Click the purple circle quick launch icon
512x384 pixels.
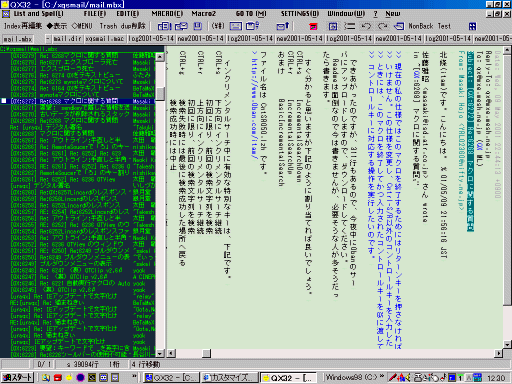[80, 378]
